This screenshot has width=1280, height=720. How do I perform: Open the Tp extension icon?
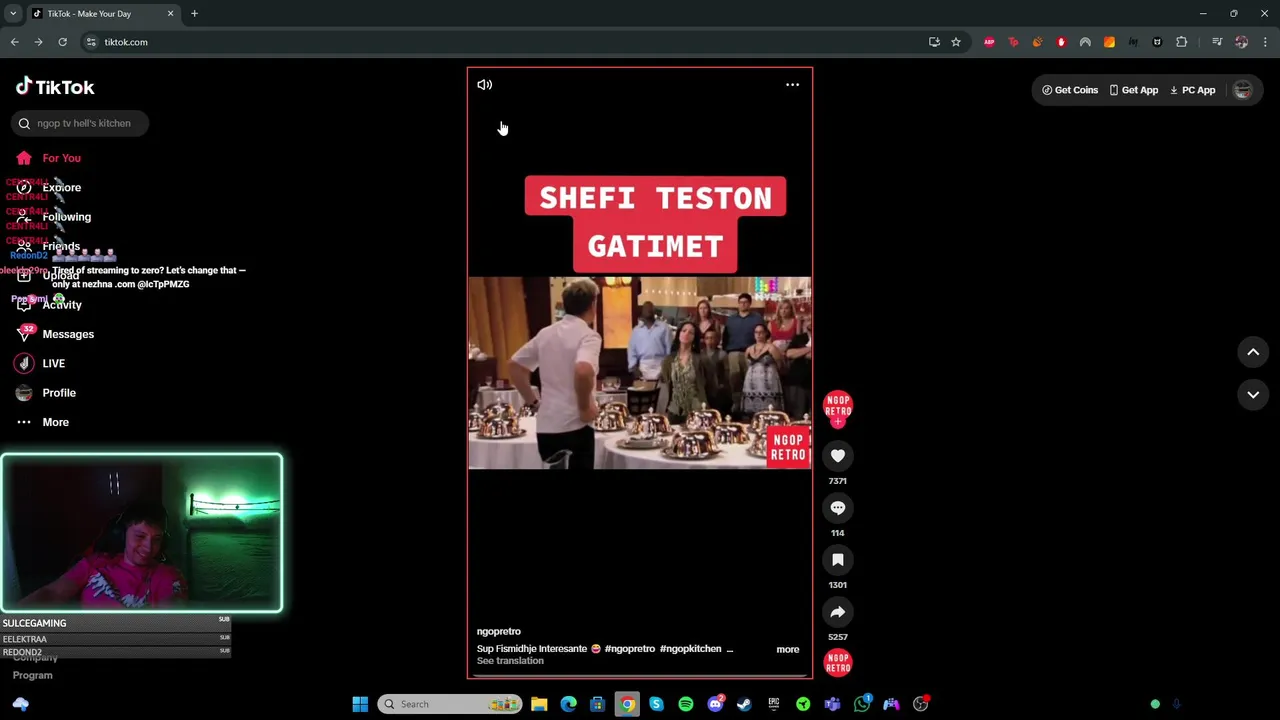[x=1013, y=42]
